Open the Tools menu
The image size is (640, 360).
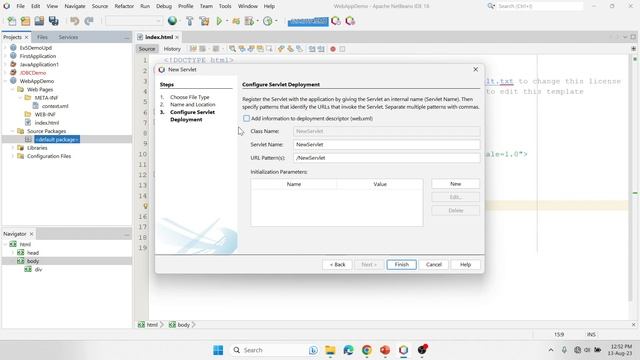pos(225,6)
